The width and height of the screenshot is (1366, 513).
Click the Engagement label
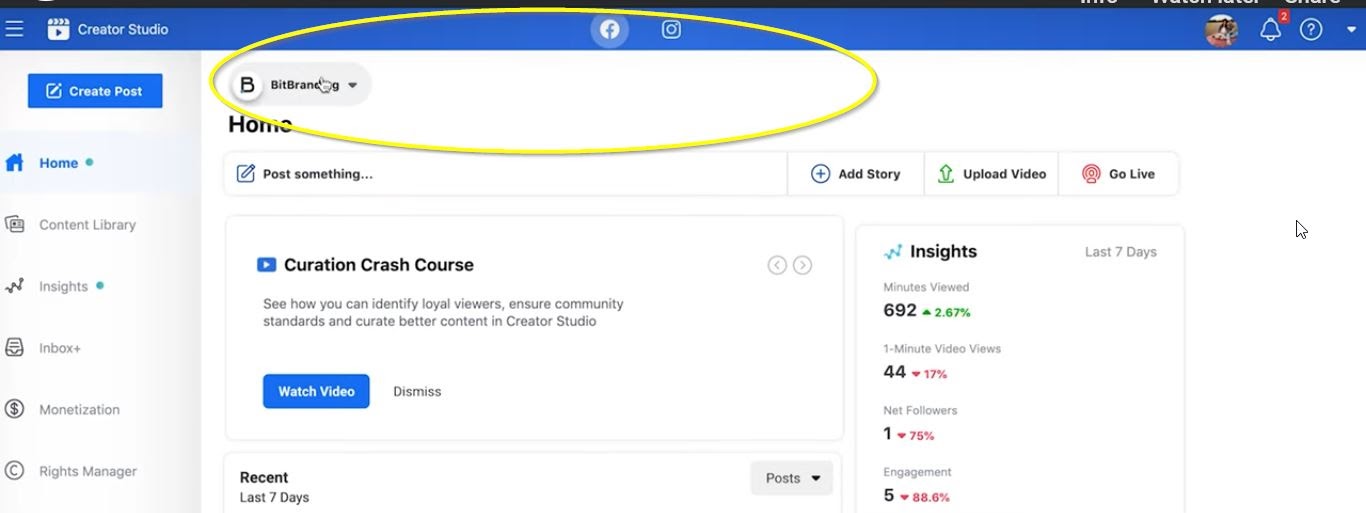pos(917,472)
